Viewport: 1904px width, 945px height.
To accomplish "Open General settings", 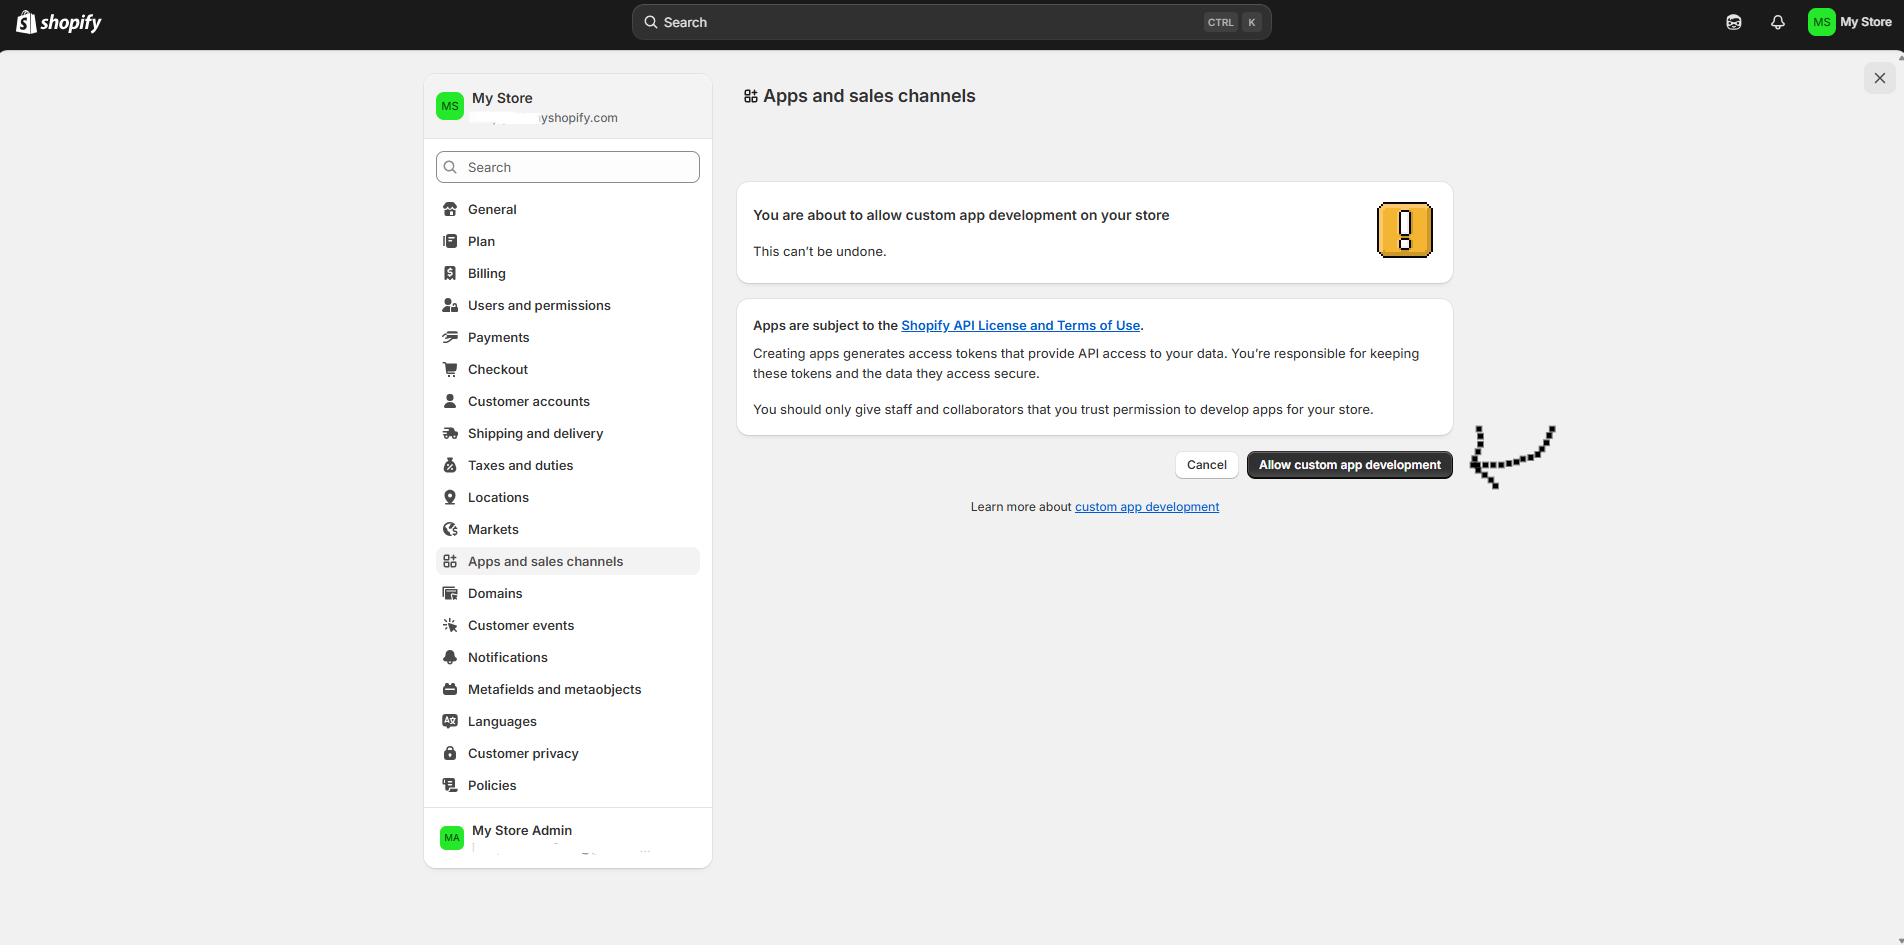I will (568, 209).
